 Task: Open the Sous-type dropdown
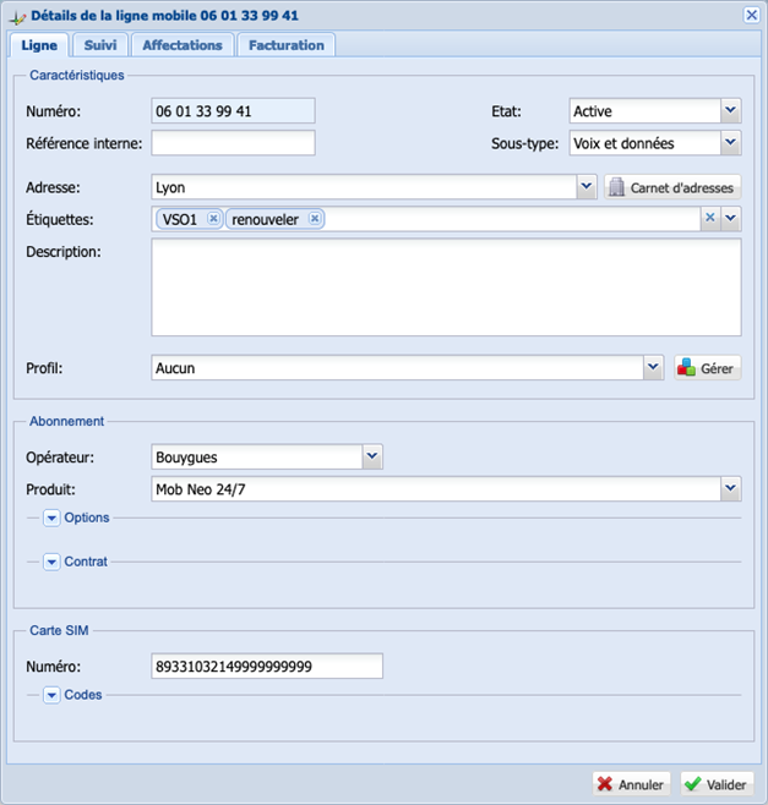[731, 143]
